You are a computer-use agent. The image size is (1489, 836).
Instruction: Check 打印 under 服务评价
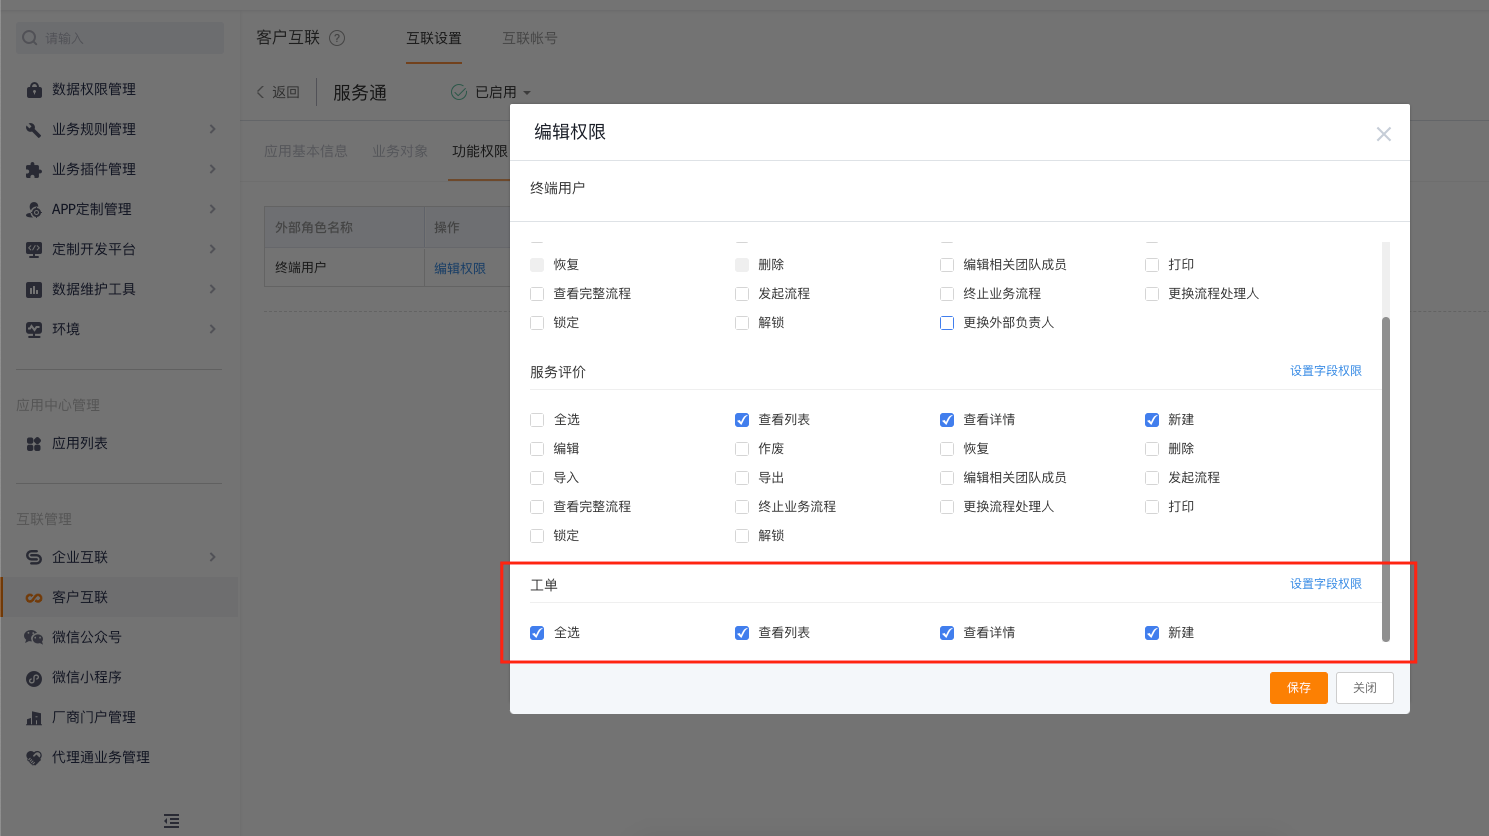click(1152, 507)
